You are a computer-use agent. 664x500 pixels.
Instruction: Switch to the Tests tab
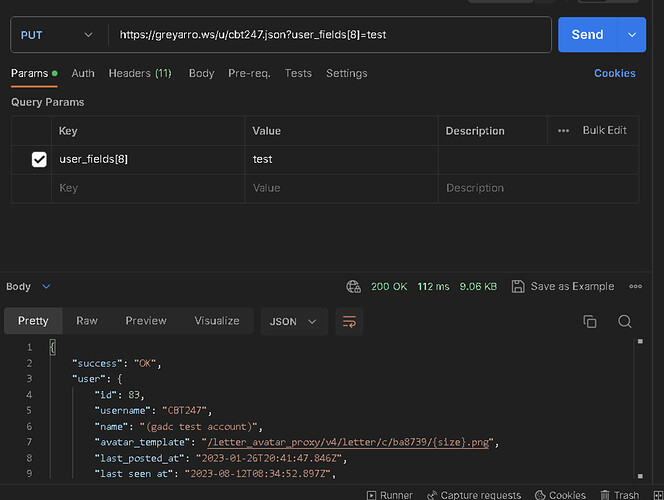[298, 73]
